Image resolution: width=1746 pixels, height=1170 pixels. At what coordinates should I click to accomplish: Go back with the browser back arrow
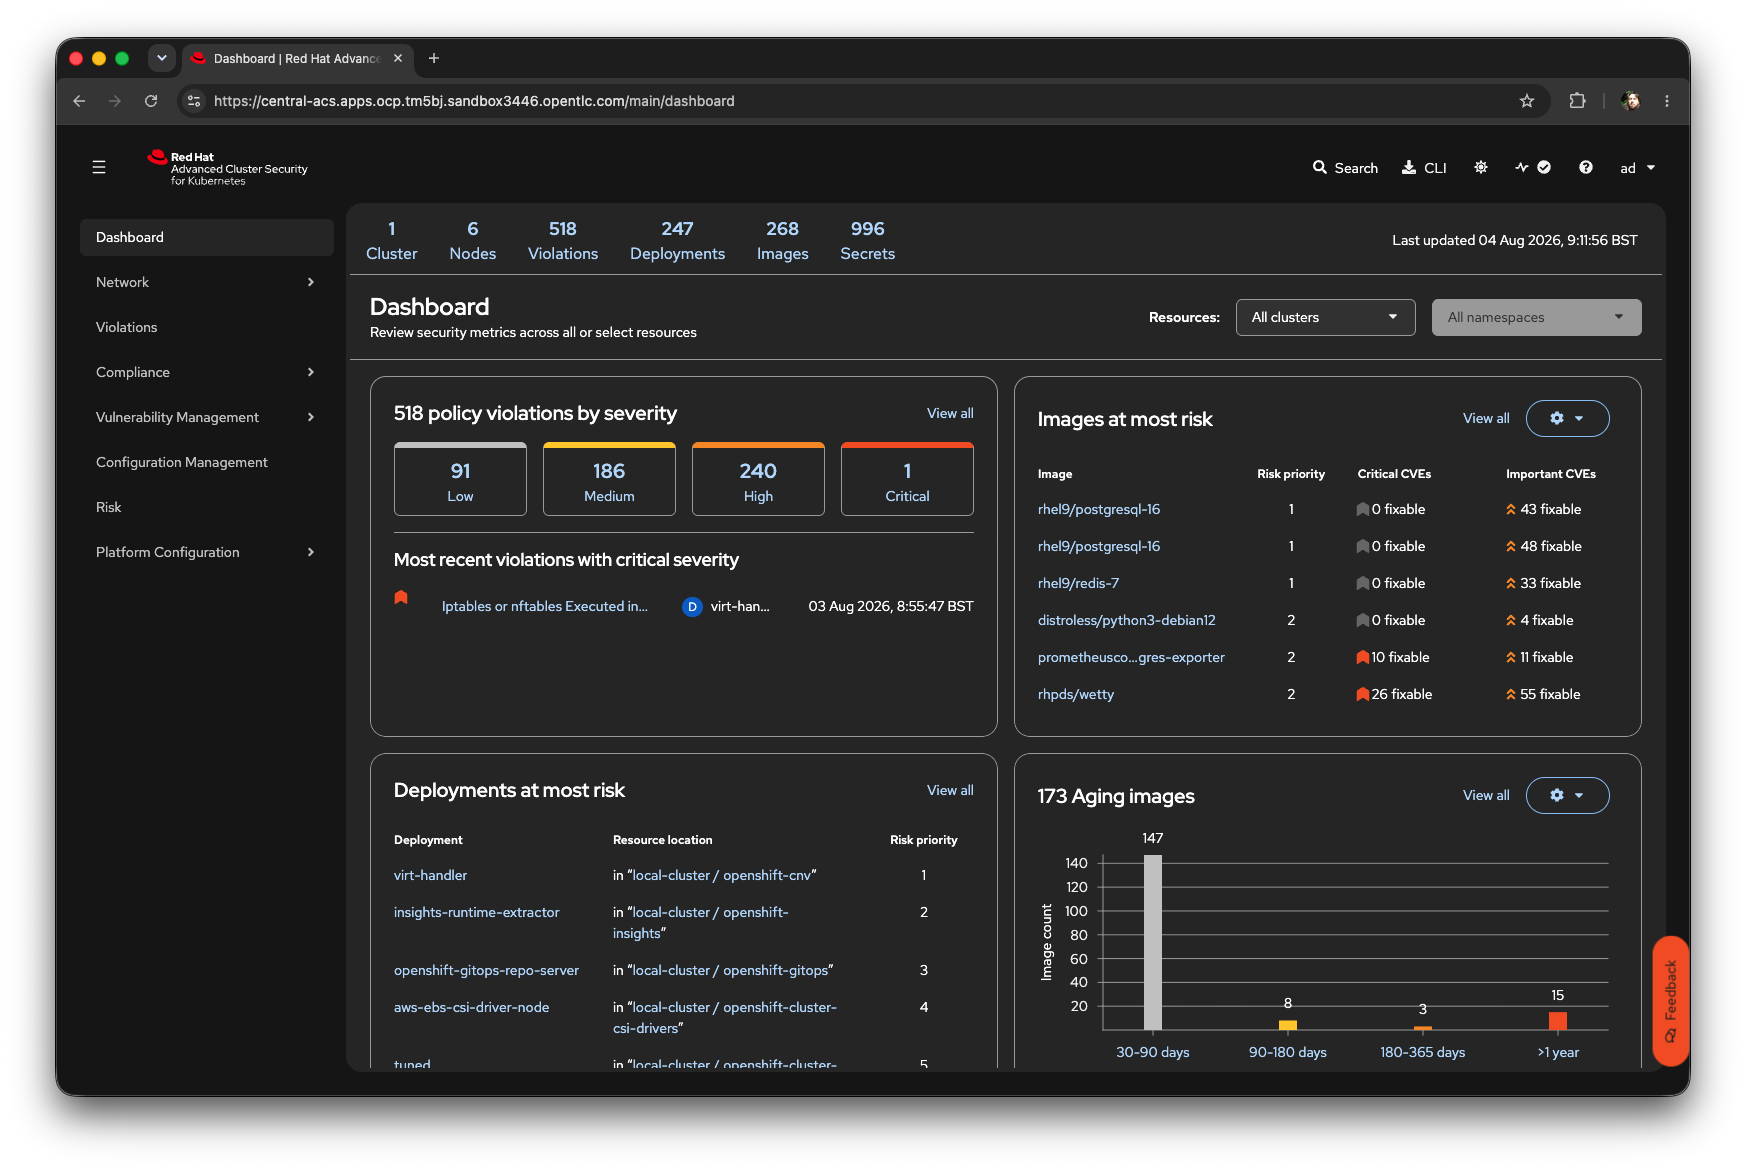click(79, 101)
